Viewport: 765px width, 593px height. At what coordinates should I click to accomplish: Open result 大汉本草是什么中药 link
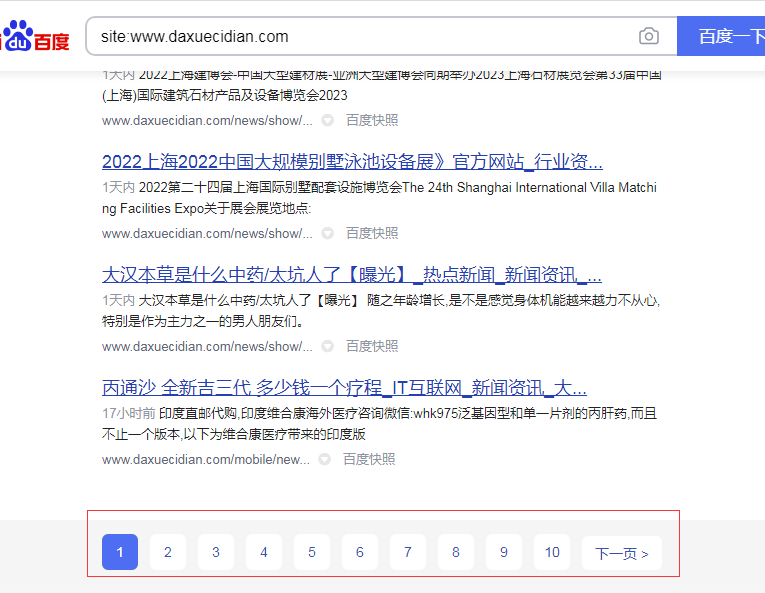coord(352,275)
